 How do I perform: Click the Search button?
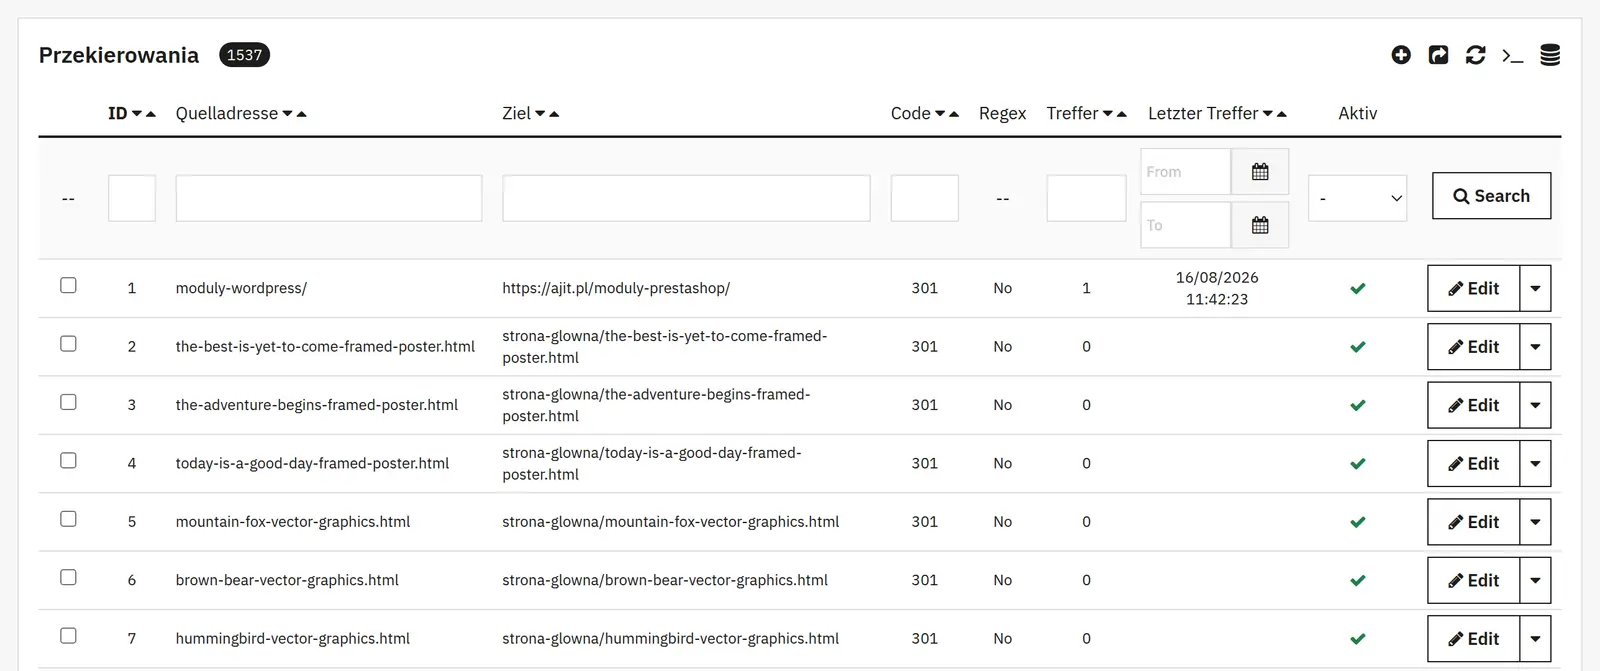click(1491, 196)
